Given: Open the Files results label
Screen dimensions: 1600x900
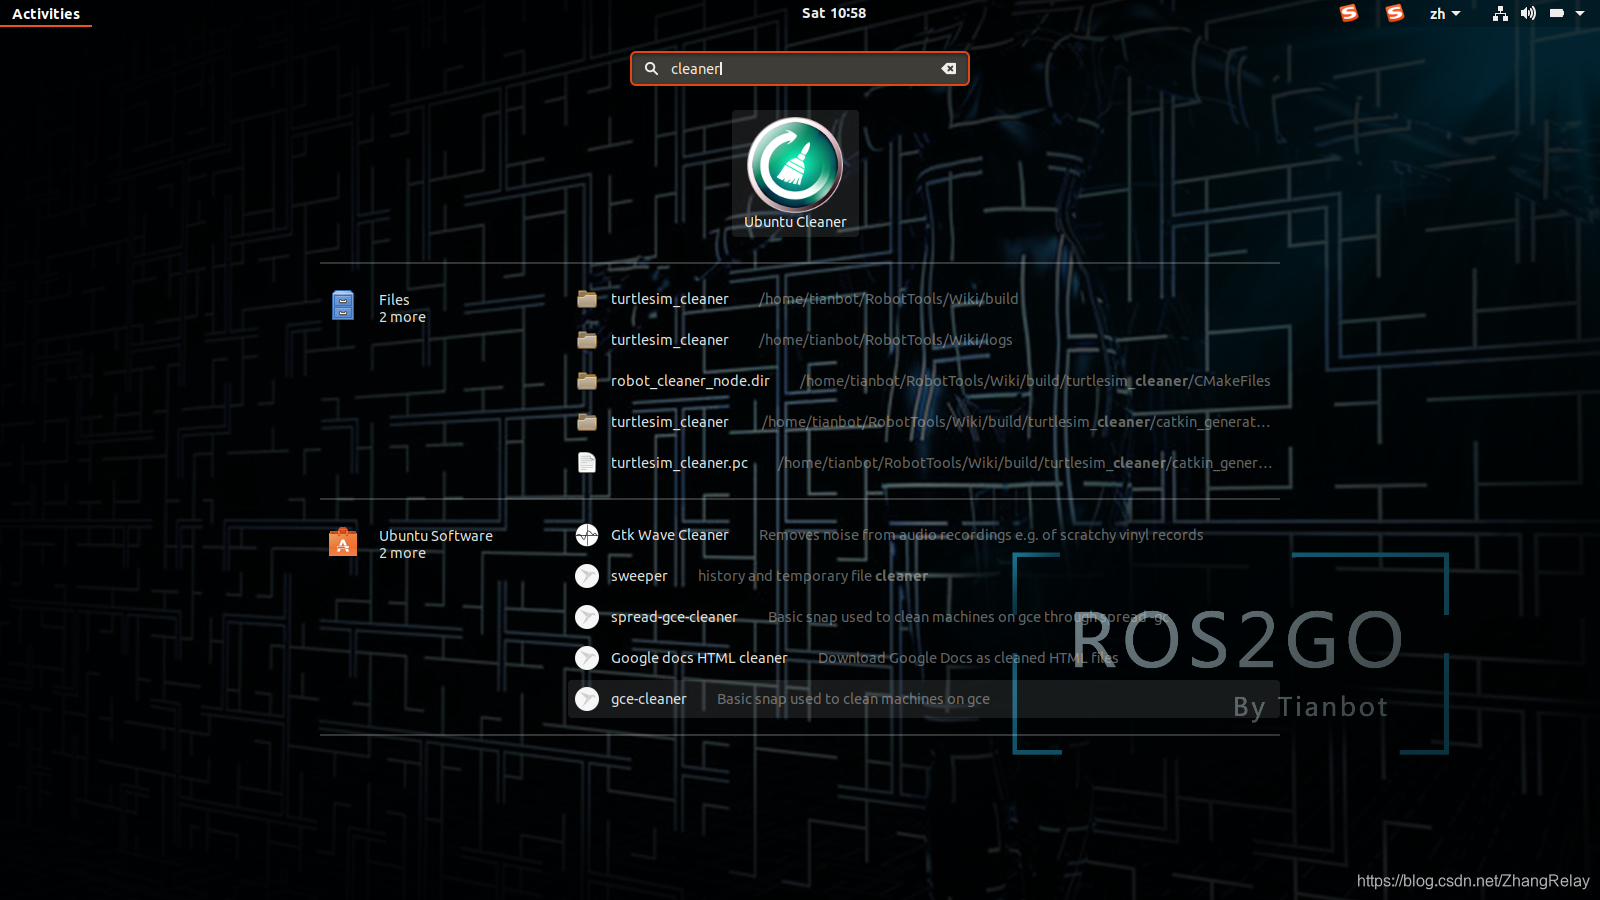Looking at the screenshot, I should [394, 300].
